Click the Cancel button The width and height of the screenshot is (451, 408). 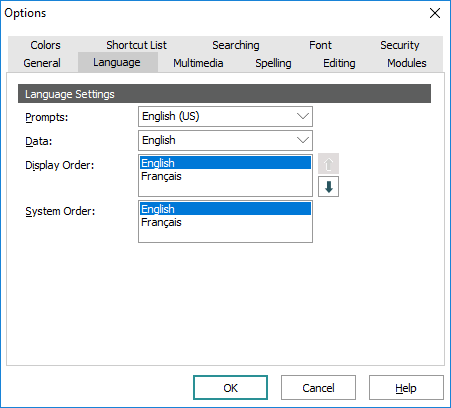pyautogui.click(x=318, y=388)
